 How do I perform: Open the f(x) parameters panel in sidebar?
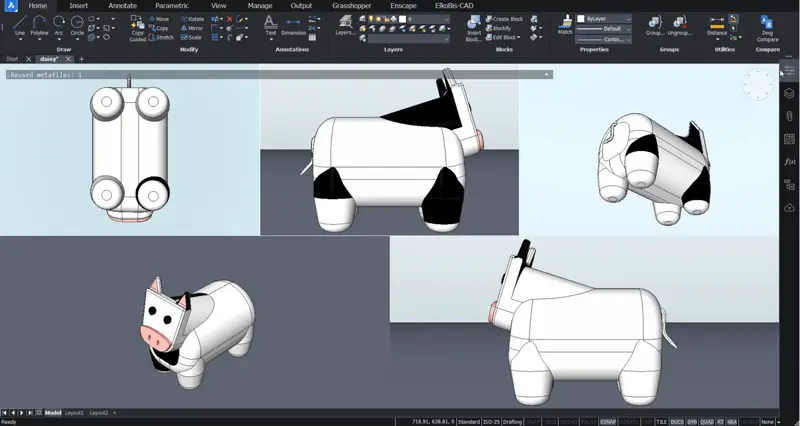tap(789, 161)
